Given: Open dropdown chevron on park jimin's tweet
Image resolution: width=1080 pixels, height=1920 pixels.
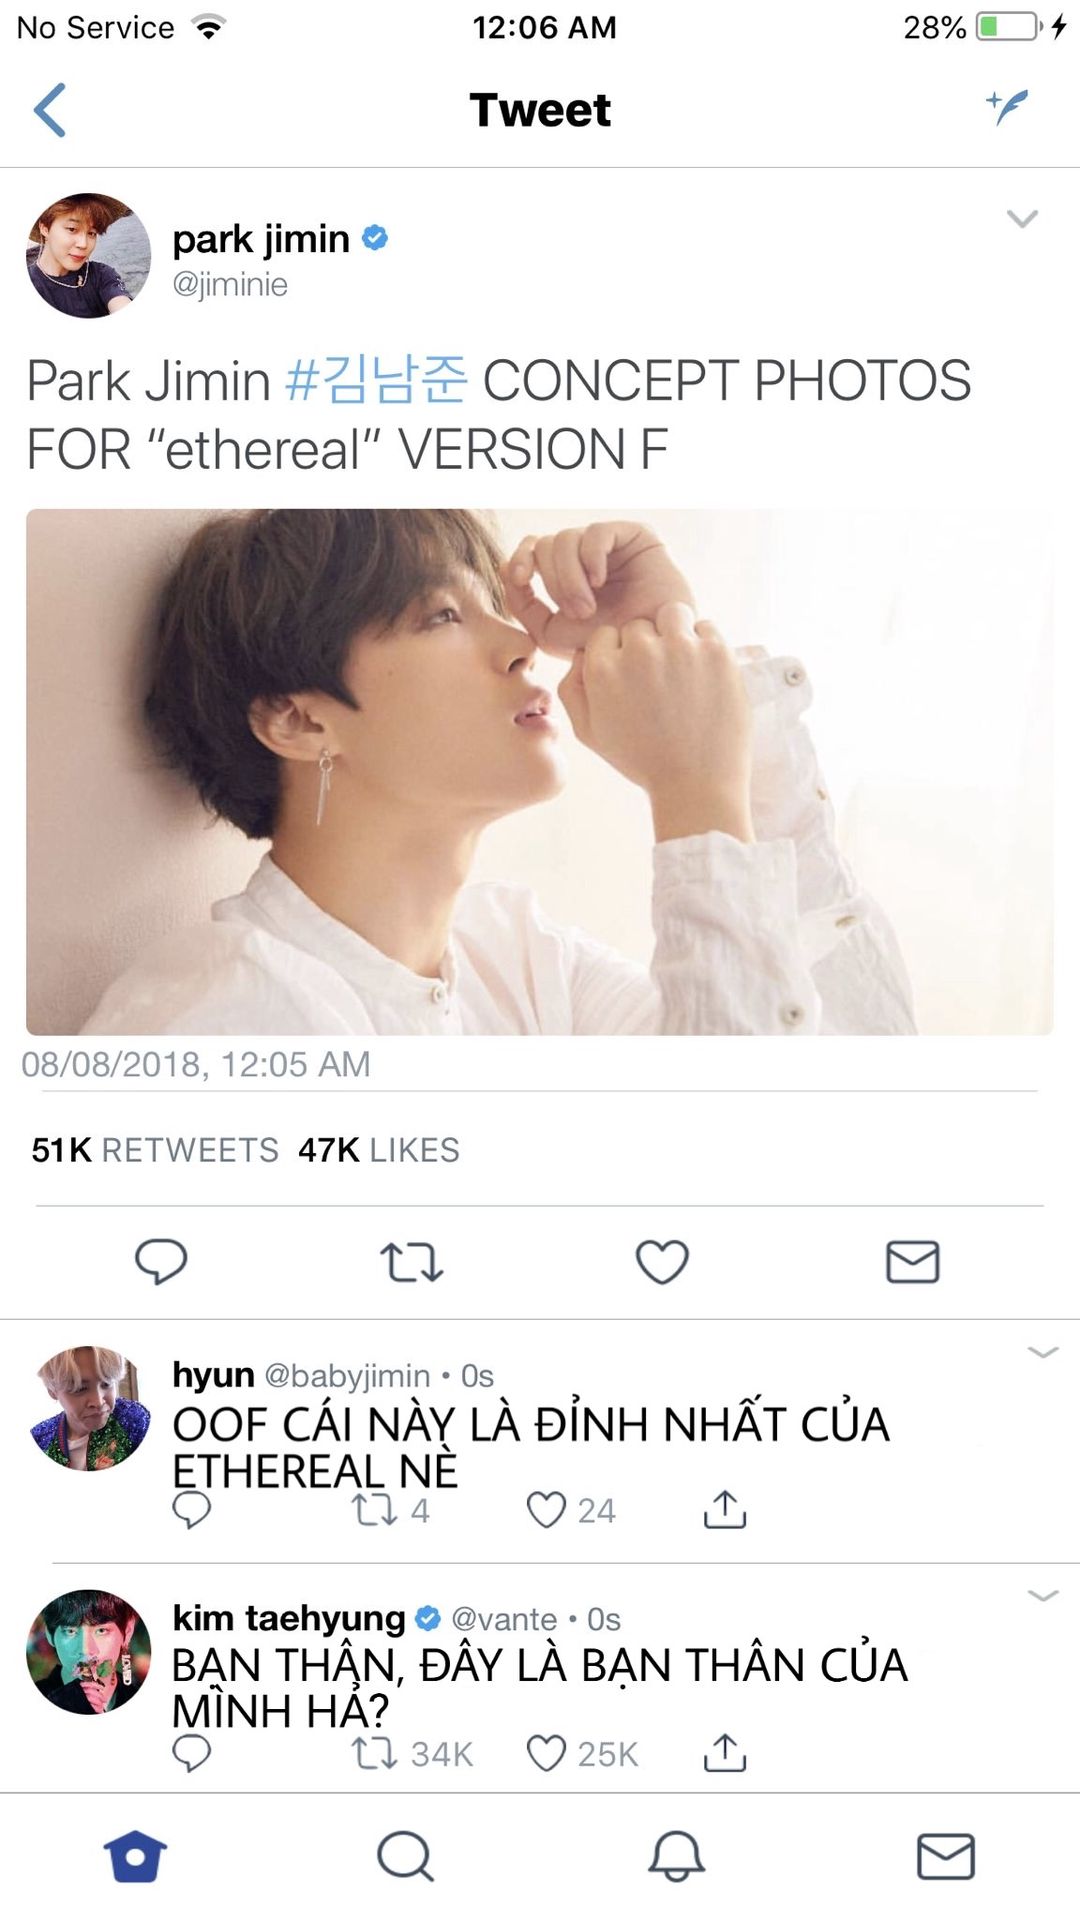Looking at the screenshot, I should 1022,218.
